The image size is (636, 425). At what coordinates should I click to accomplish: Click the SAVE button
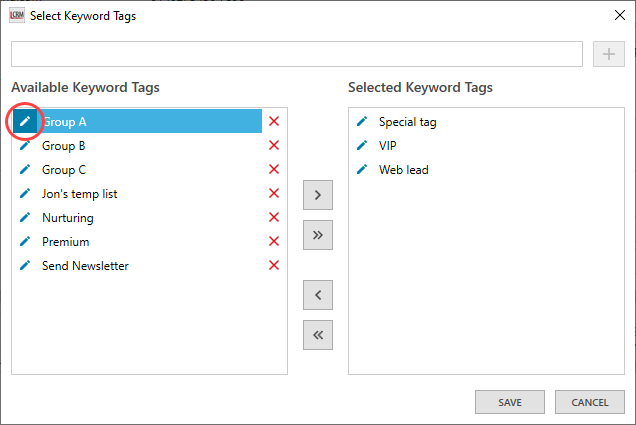[510, 402]
